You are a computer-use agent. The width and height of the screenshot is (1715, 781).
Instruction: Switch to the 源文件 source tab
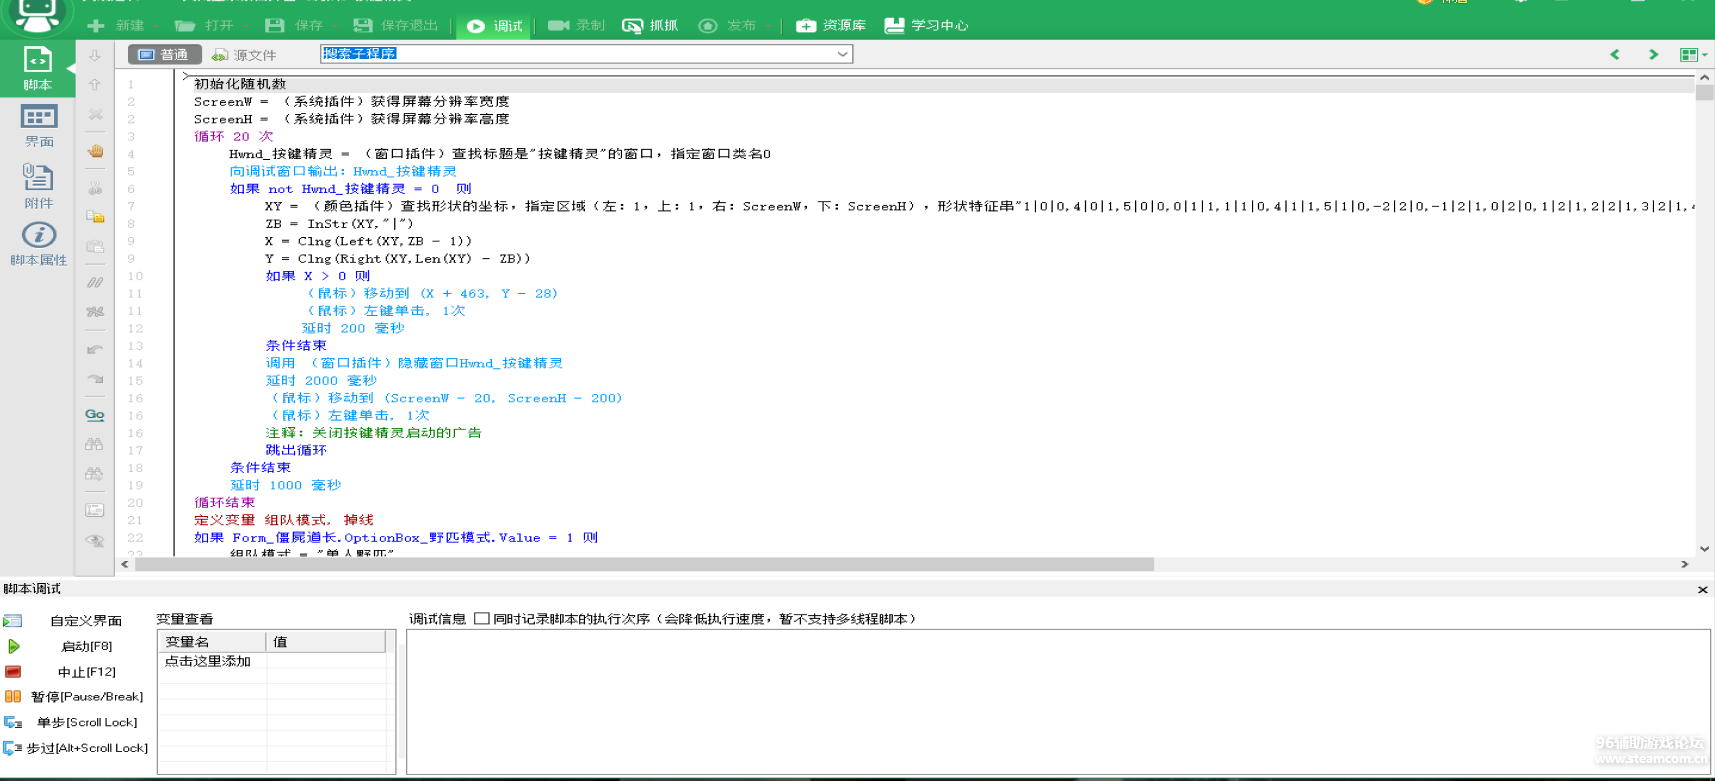pyautogui.click(x=244, y=55)
